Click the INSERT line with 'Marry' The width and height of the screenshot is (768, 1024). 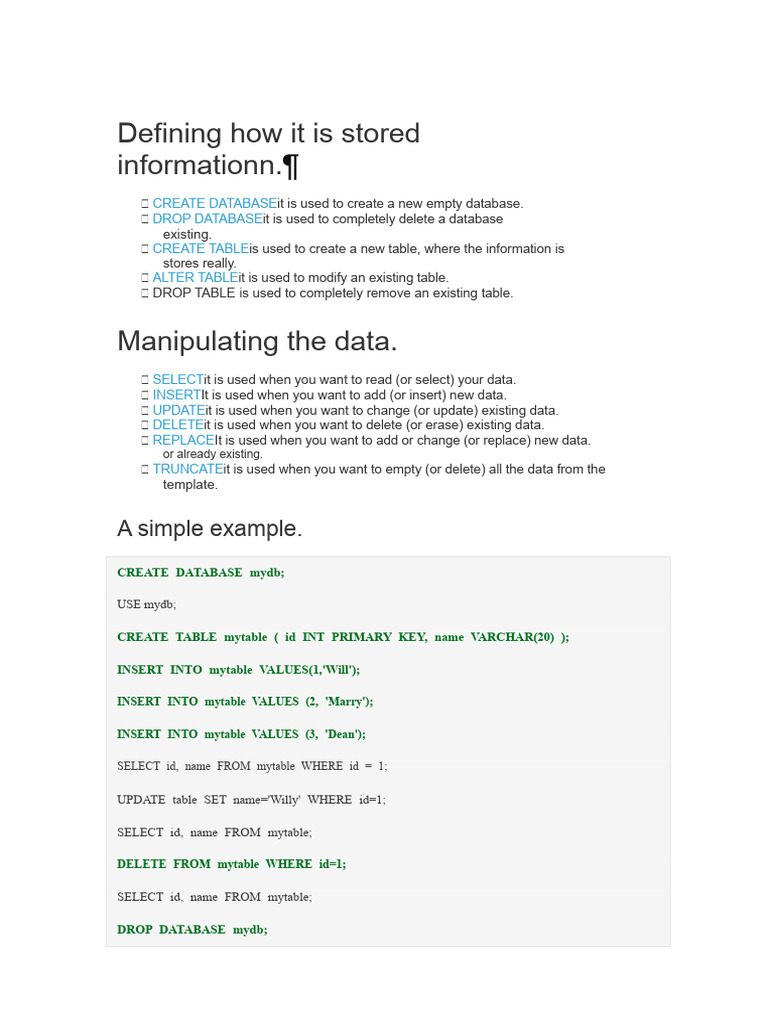pos(244,702)
